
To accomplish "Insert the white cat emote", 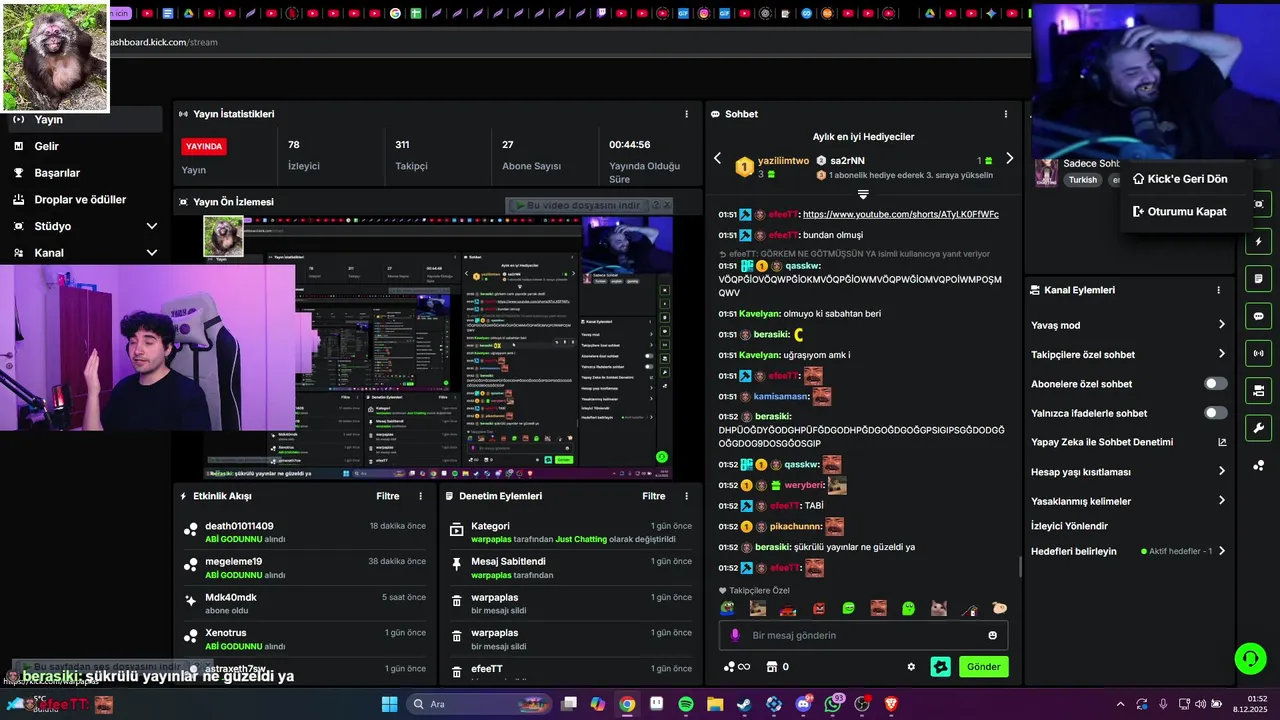I will pyautogui.click(x=939, y=608).
